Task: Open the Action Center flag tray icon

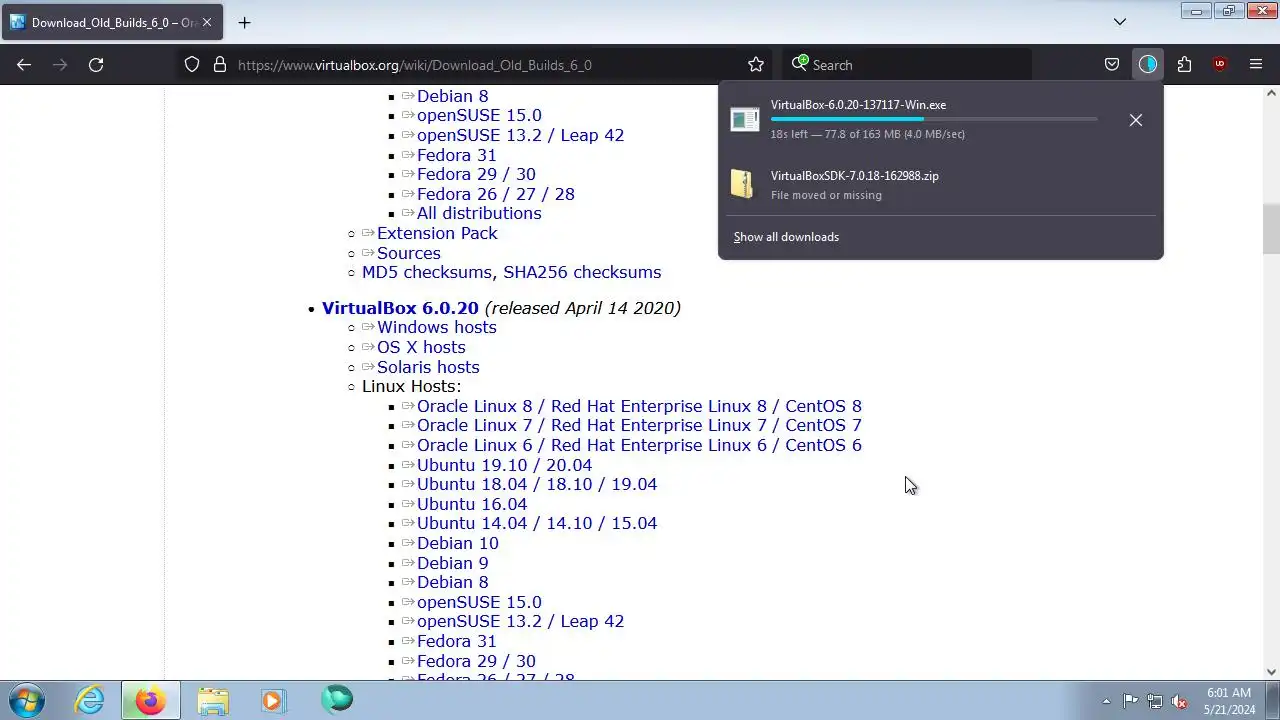Action: tap(1130, 701)
